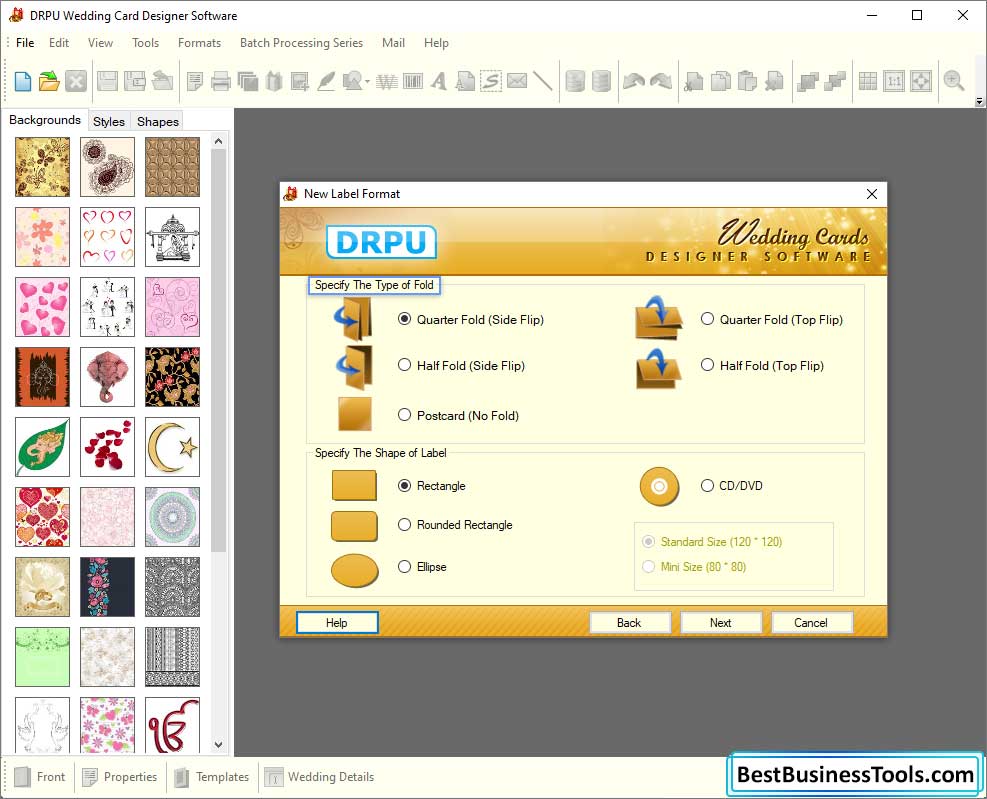Click the Save floppy disk toolbar icon
The width and height of the screenshot is (987, 799).
click(x=107, y=81)
